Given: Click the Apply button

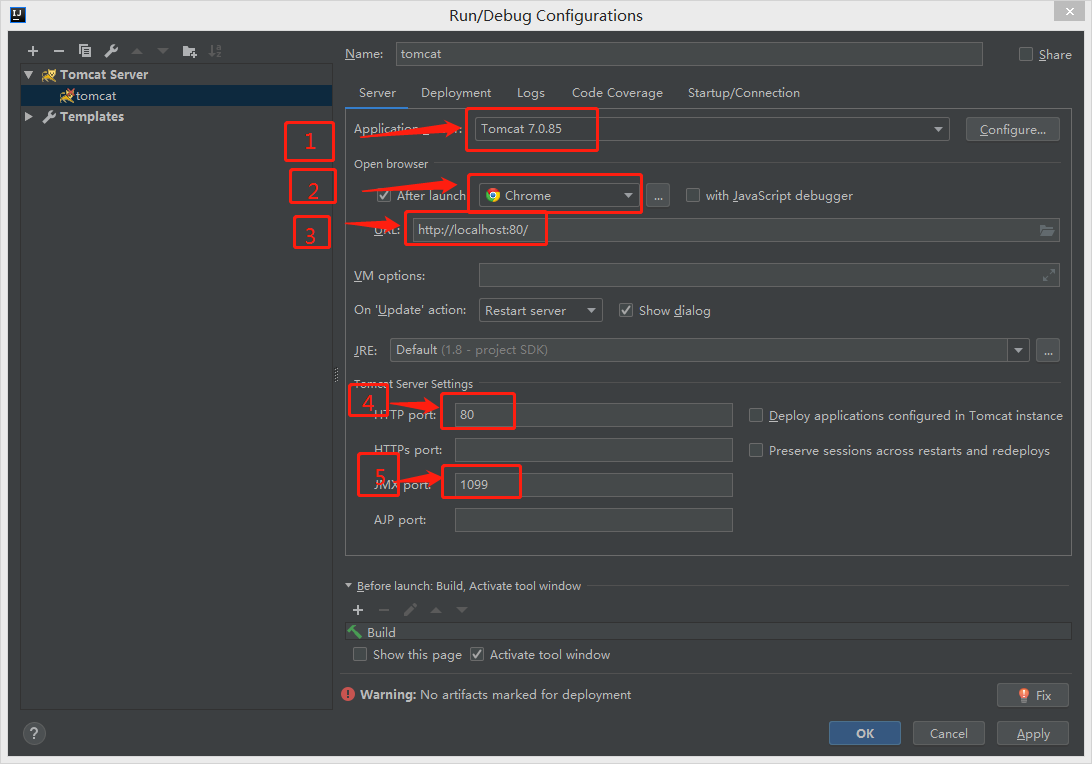Looking at the screenshot, I should (1033, 733).
